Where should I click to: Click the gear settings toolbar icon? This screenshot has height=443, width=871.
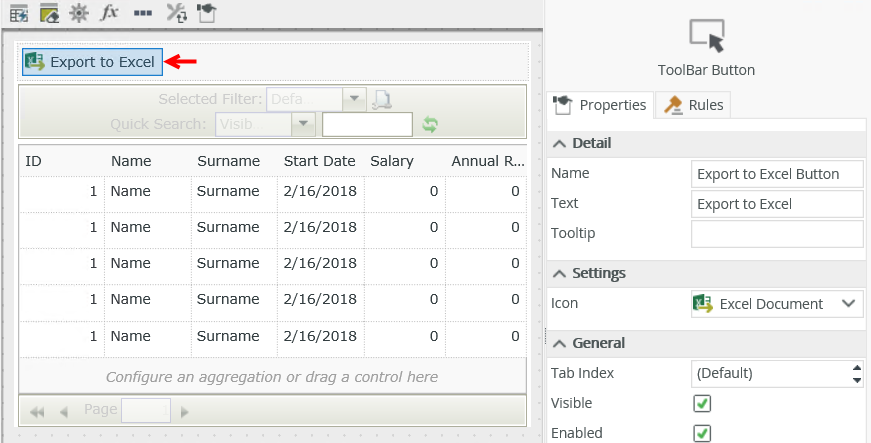point(78,13)
